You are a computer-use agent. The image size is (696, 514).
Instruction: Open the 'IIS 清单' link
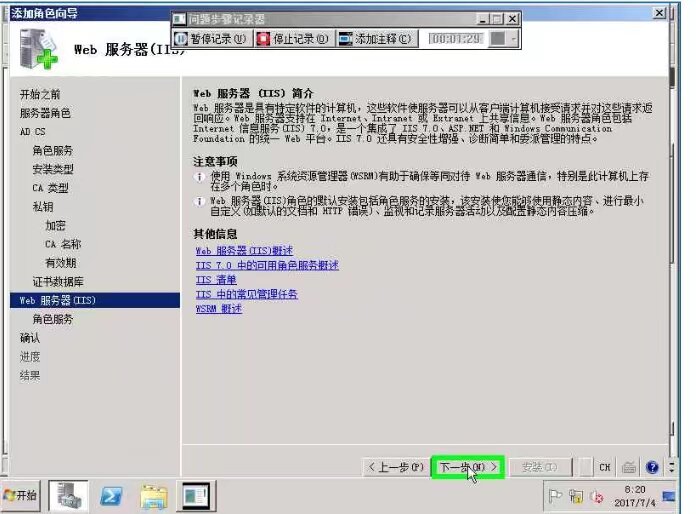click(x=216, y=280)
